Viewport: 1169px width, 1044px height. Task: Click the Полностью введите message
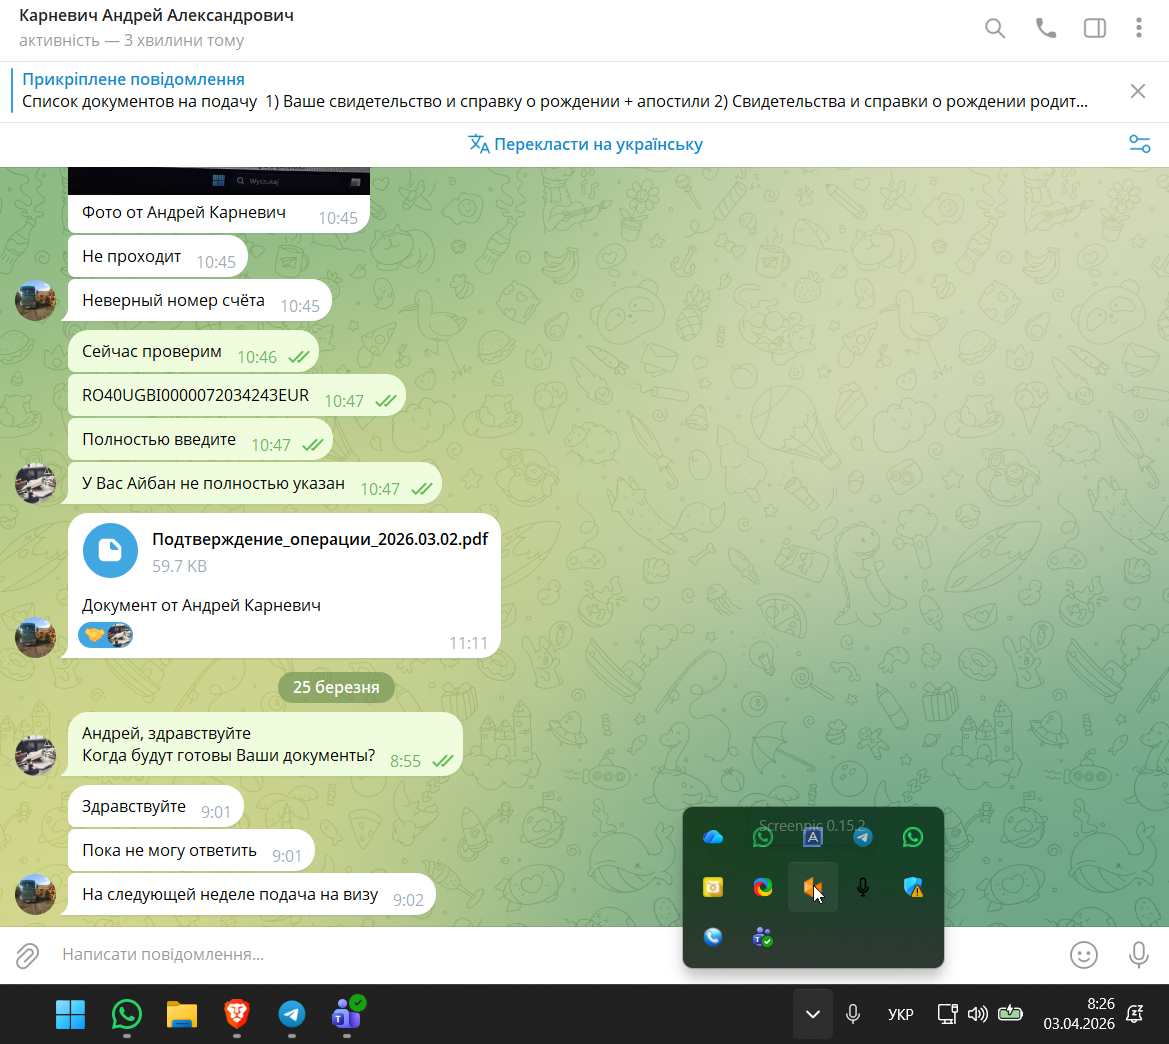point(200,440)
